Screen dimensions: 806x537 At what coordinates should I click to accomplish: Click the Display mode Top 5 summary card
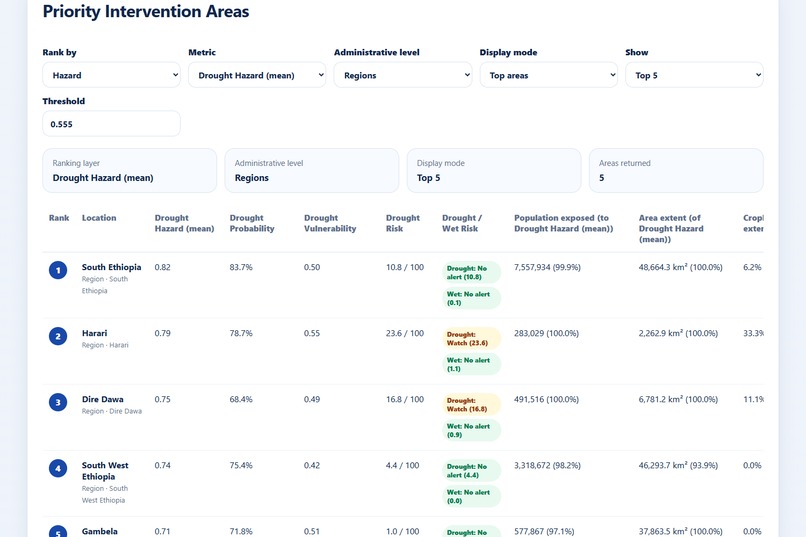click(x=494, y=171)
